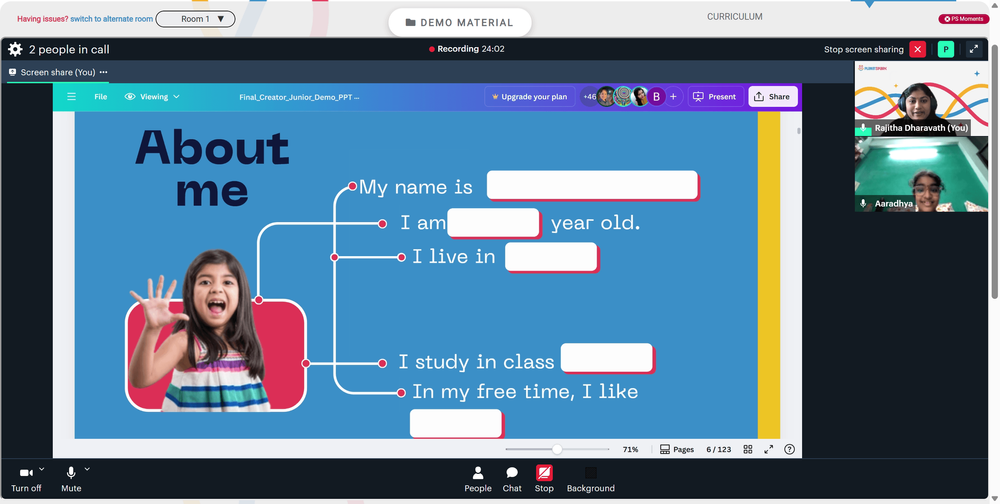The width and height of the screenshot is (1000, 504).
Task: Open the Canva File menu
Action: (101, 96)
